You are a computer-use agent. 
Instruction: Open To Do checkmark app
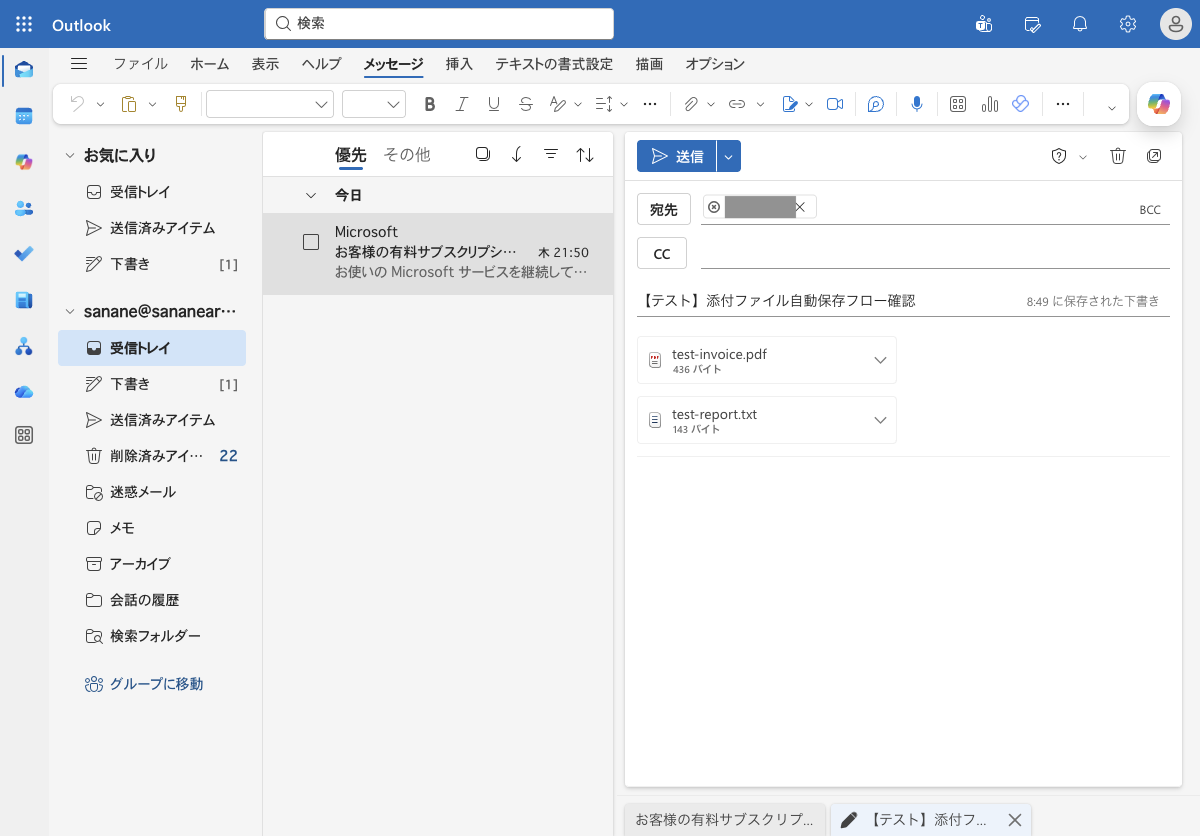(24, 254)
